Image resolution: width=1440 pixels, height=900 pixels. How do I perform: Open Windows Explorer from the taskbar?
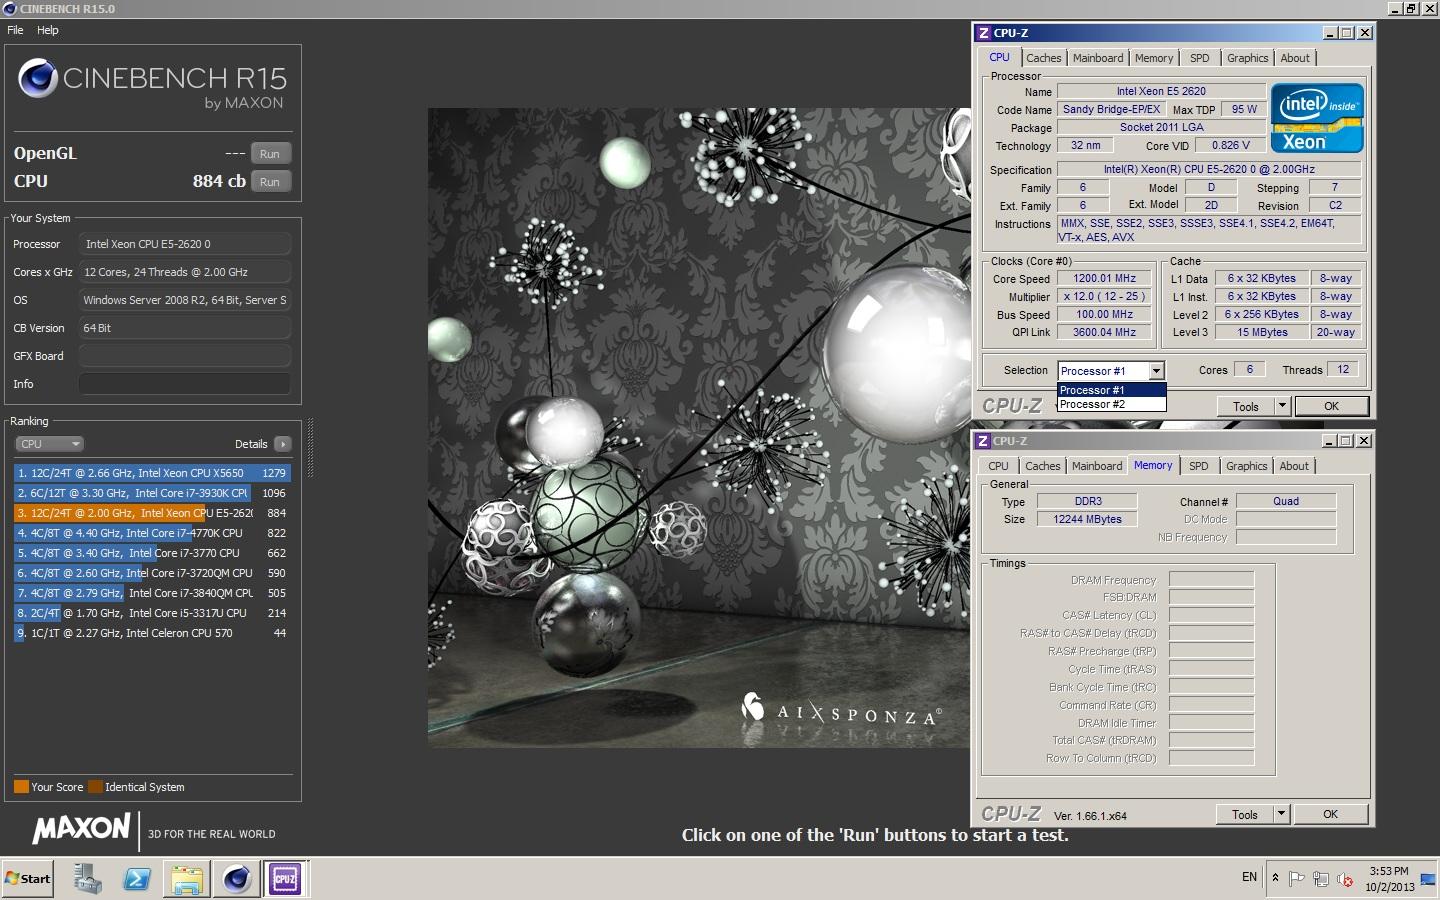click(x=187, y=879)
